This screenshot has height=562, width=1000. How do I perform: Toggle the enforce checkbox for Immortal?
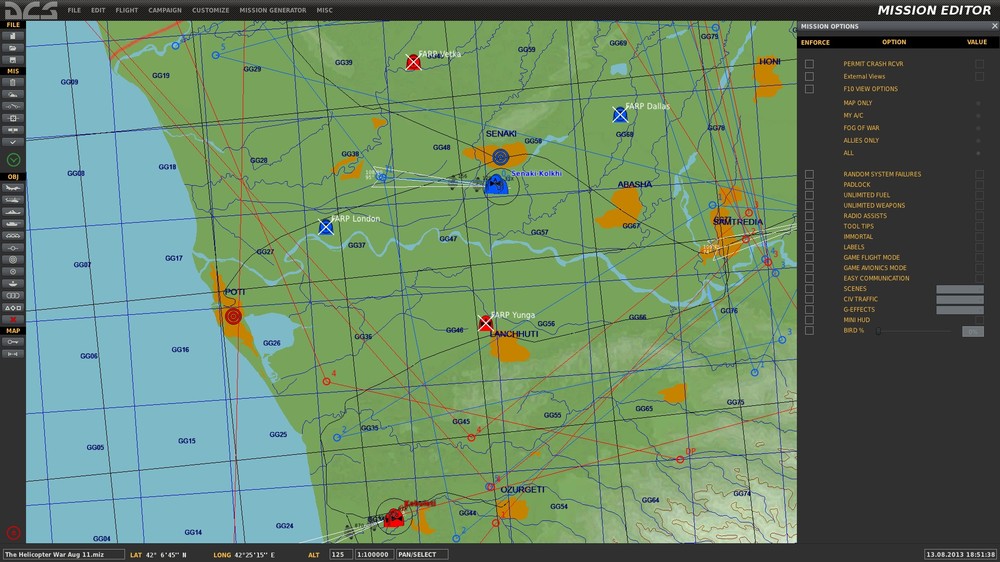tap(809, 237)
